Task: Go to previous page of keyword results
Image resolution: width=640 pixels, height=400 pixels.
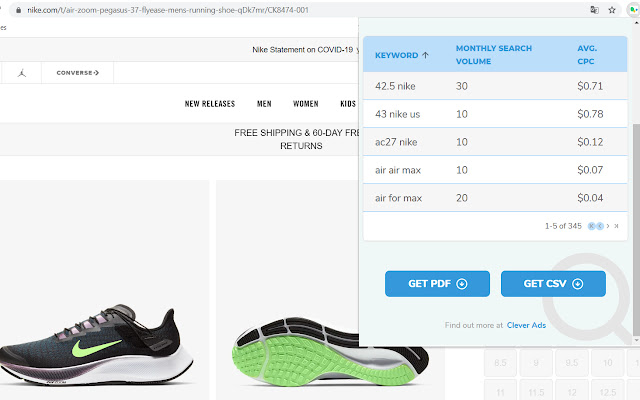Action: tap(598, 227)
